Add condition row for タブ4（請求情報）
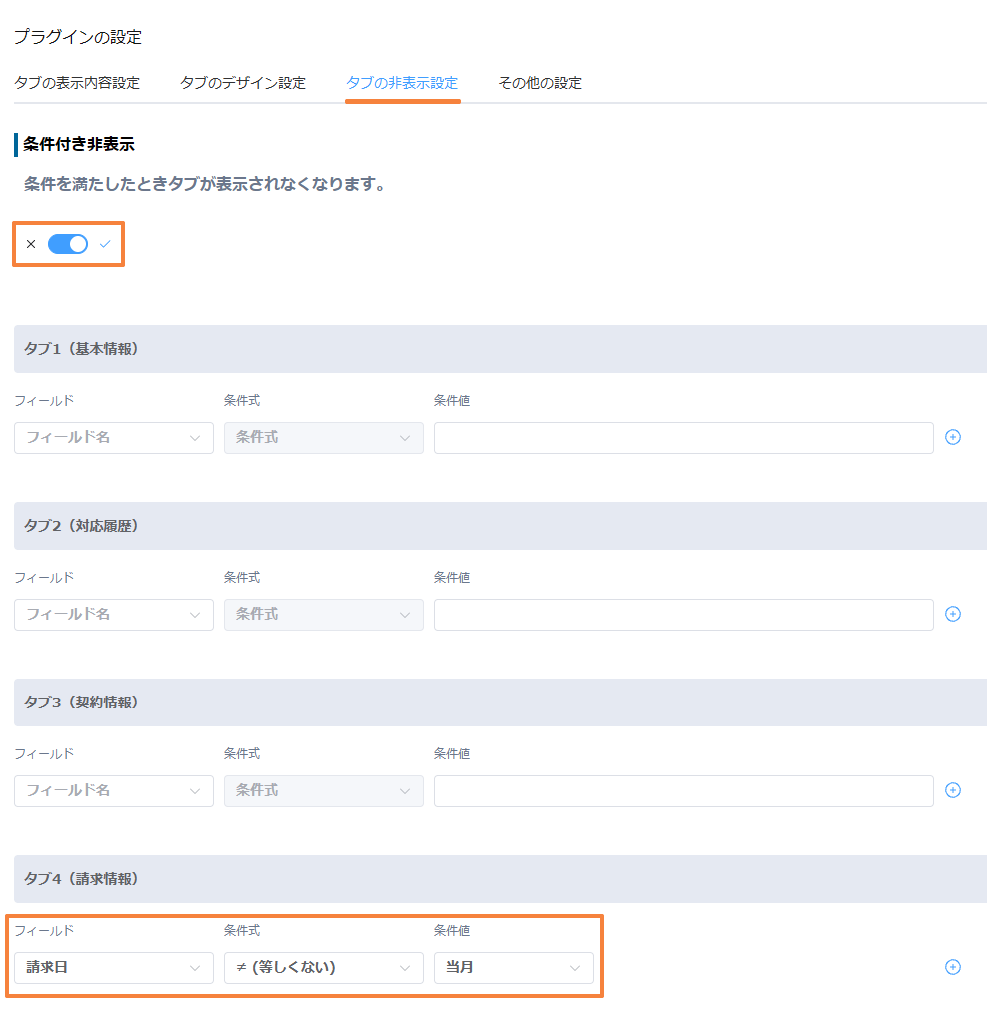 point(953,966)
